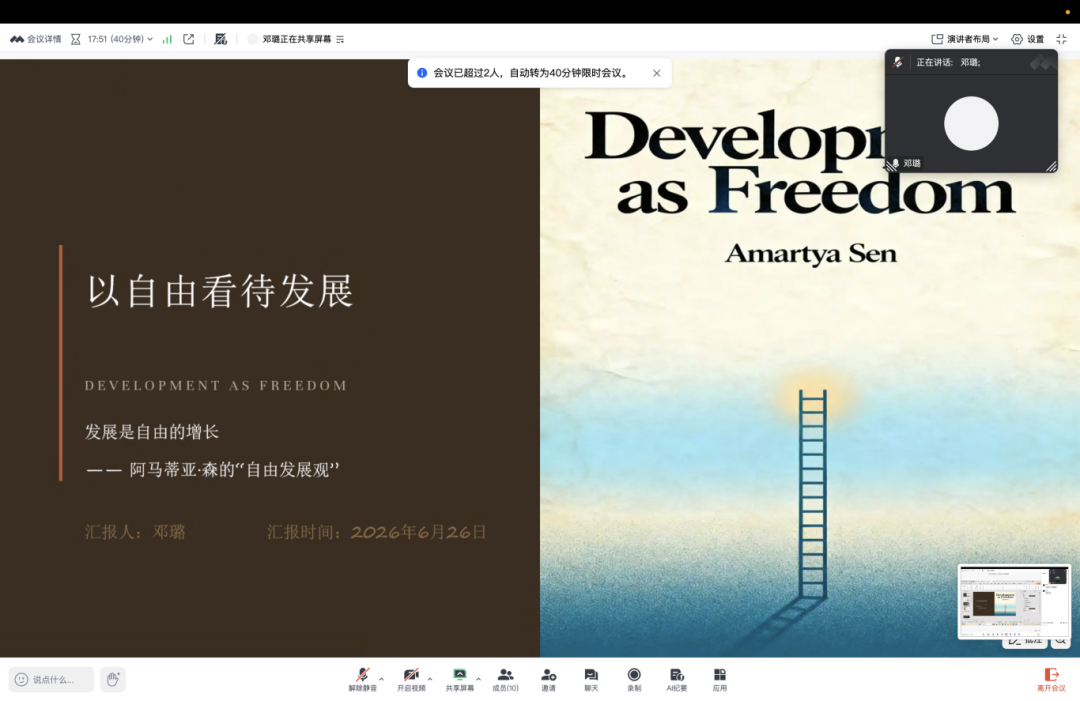1080x701 pixels.
Task: Open the 演讲者布局 layout dropdown
Action: 965,39
